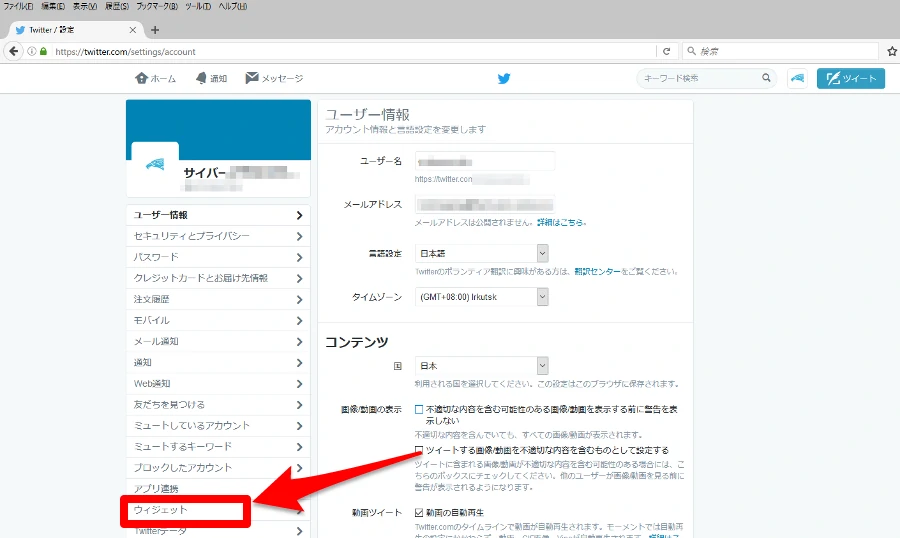This screenshot has width=900, height=538.
Task: Open 通知 settings in sidebar
Action: [218, 362]
